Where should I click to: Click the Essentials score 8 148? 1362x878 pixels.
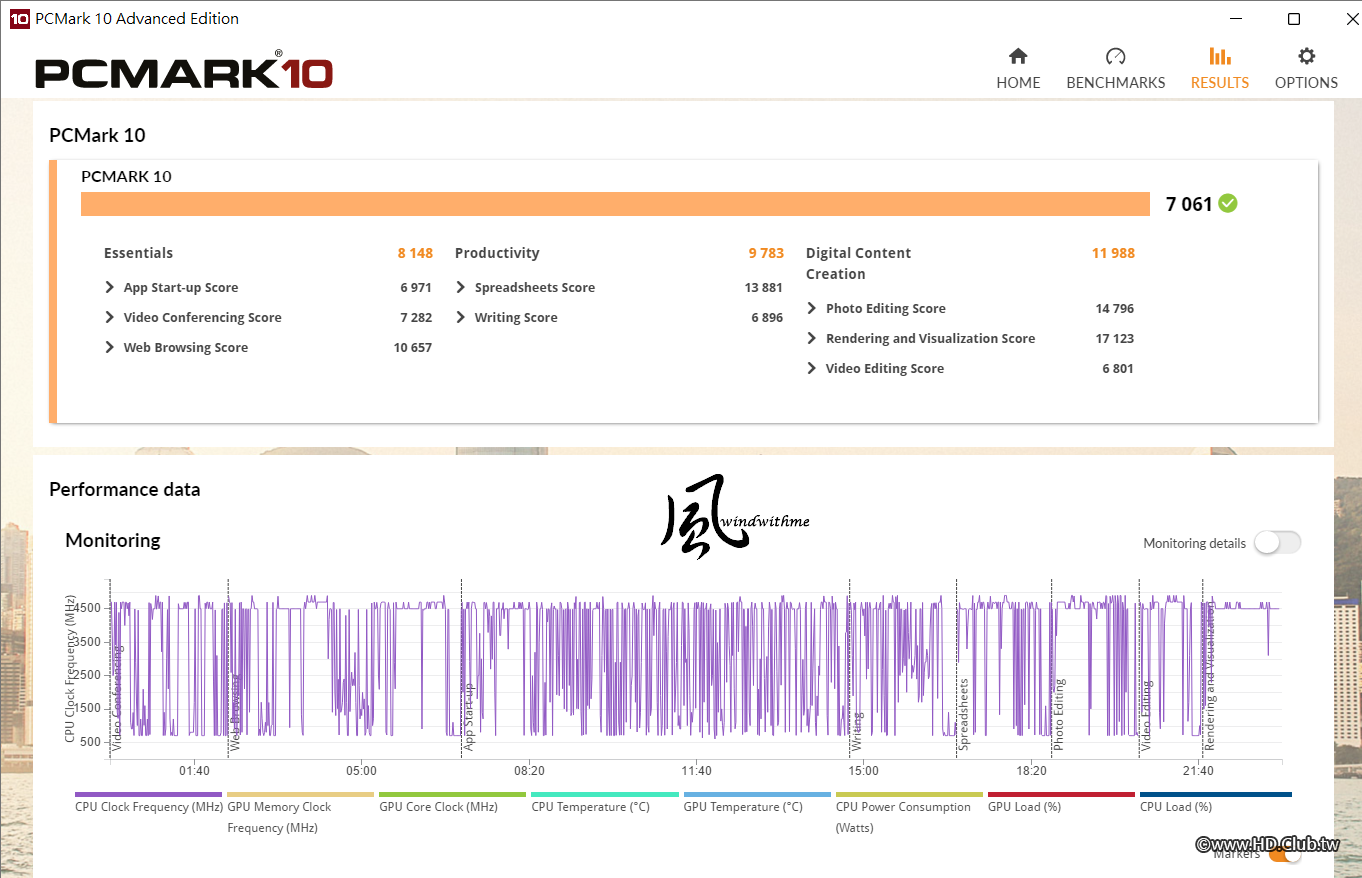[x=415, y=253]
